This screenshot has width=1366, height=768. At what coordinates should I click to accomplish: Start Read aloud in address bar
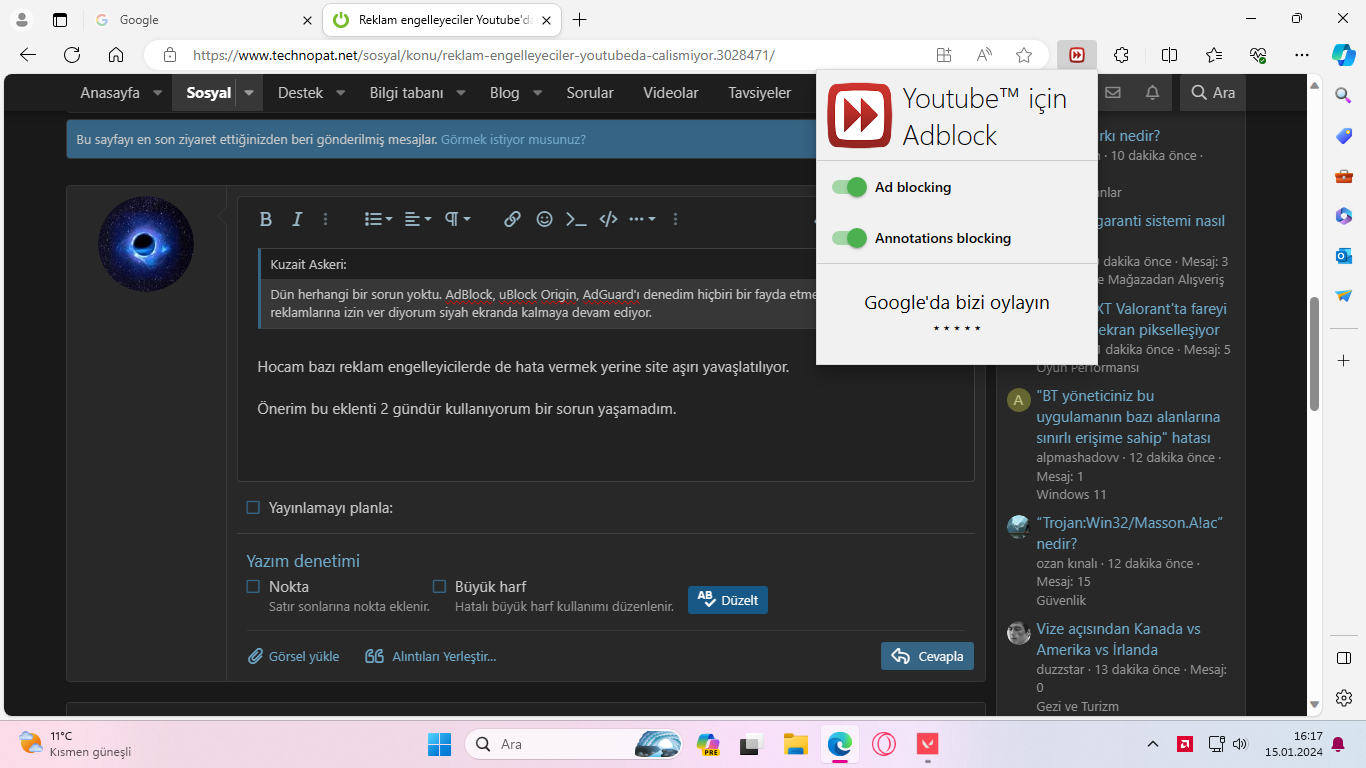tap(984, 55)
